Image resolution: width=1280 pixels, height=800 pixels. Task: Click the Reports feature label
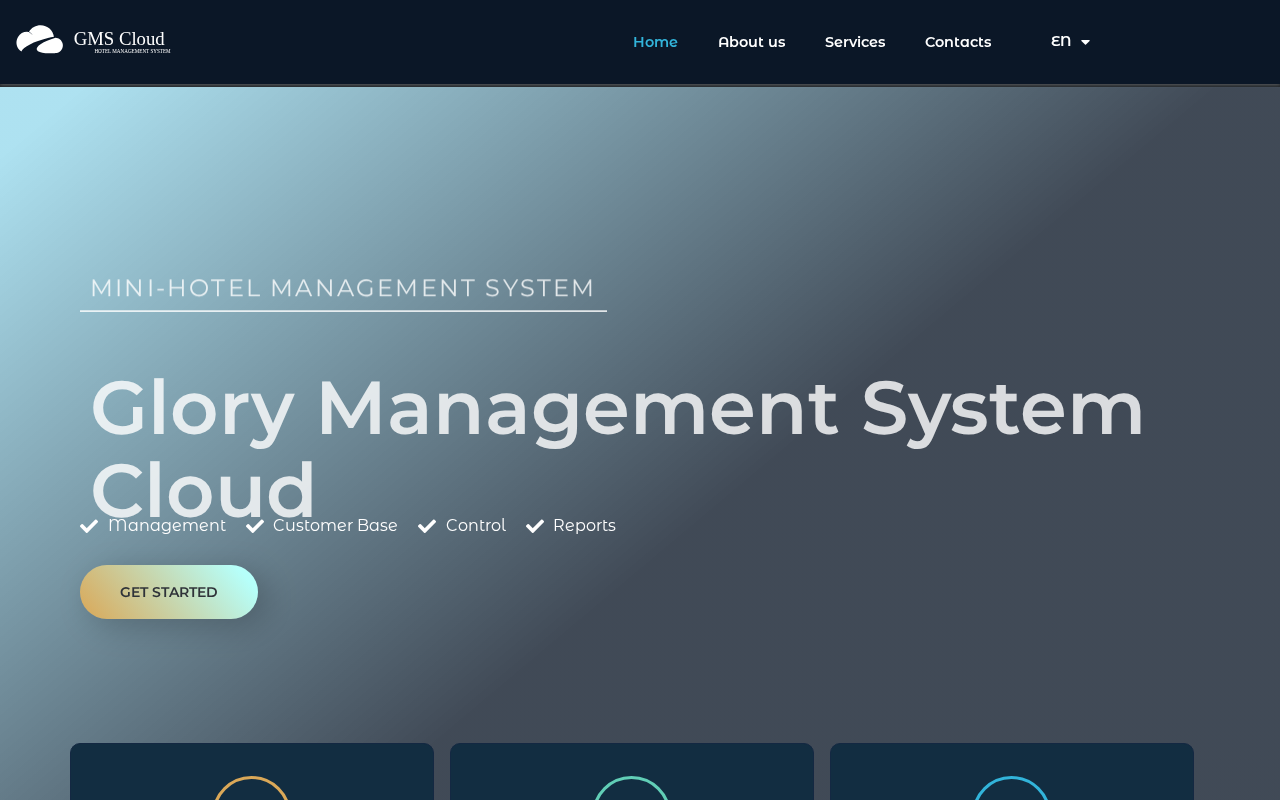[x=584, y=526]
